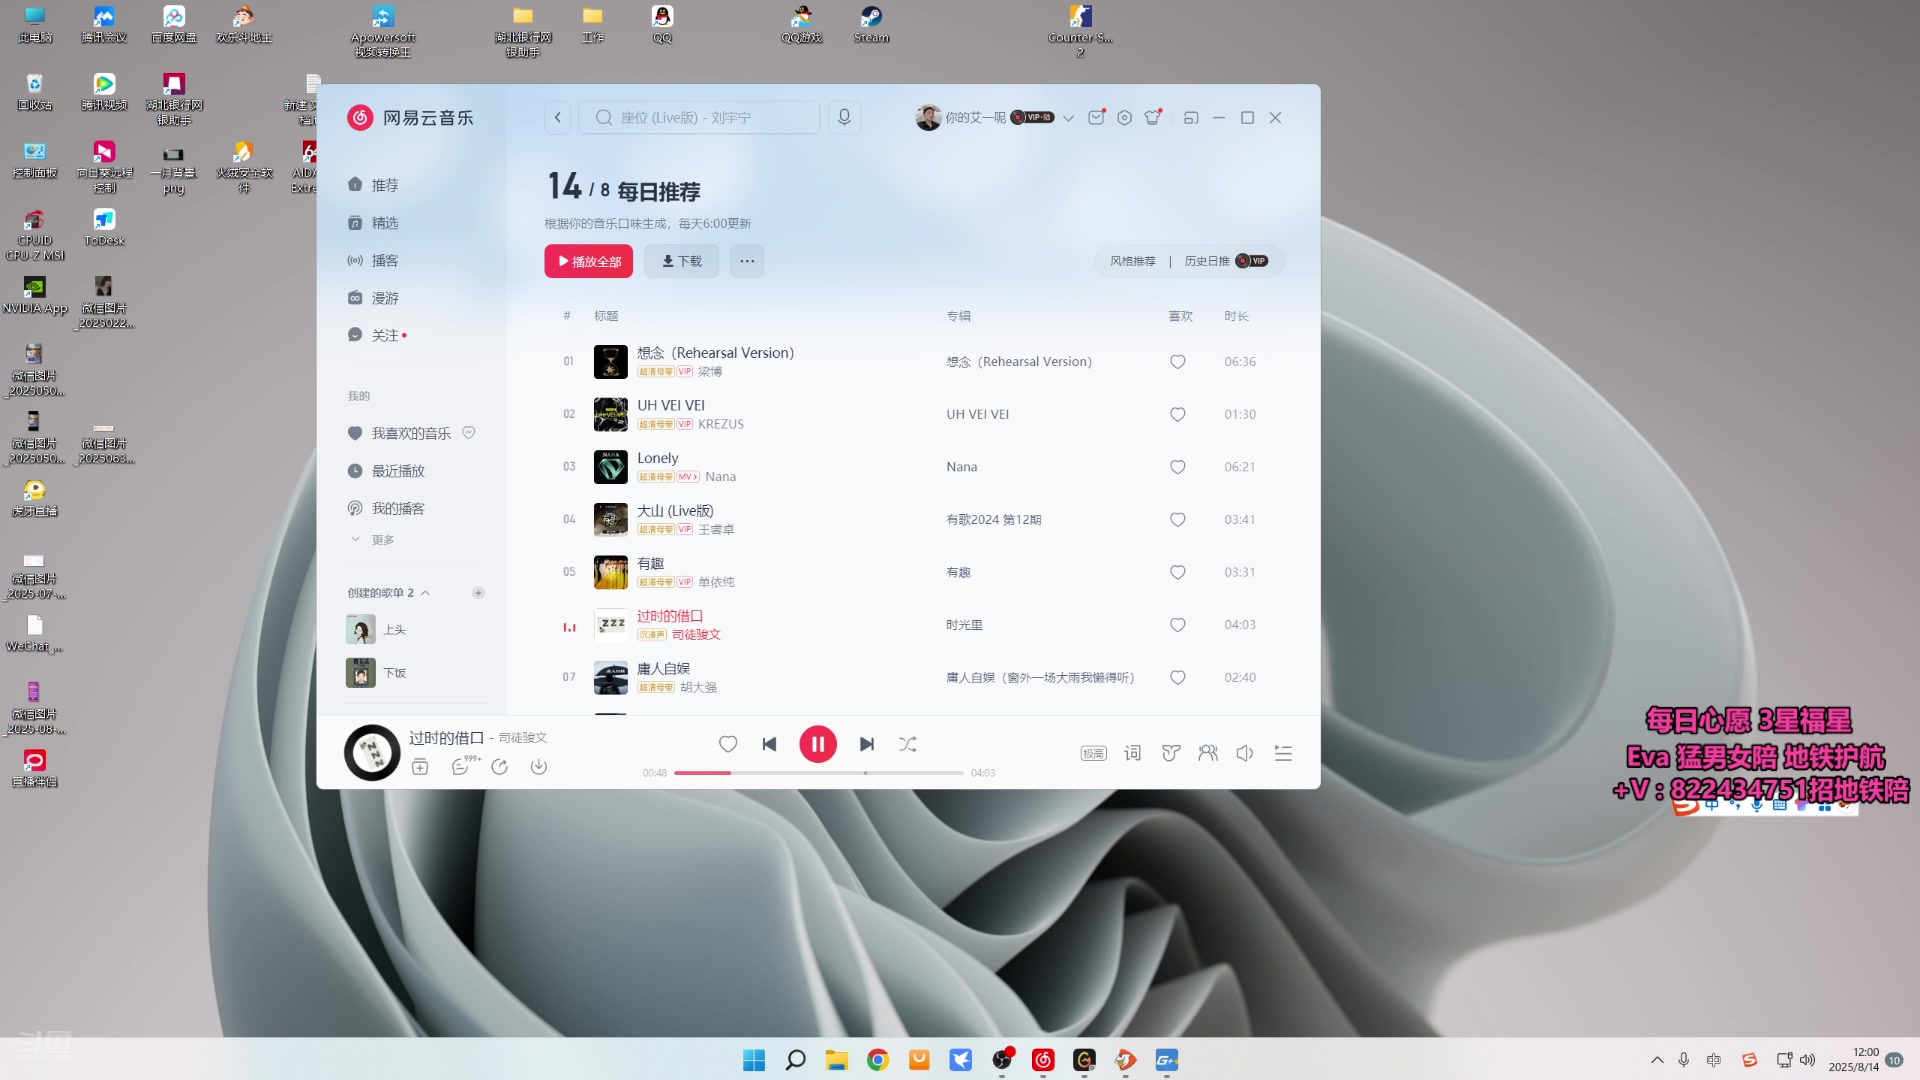This screenshot has height=1080, width=1920.
Task: Like the song UH VEI VEI
Action: pos(1178,414)
